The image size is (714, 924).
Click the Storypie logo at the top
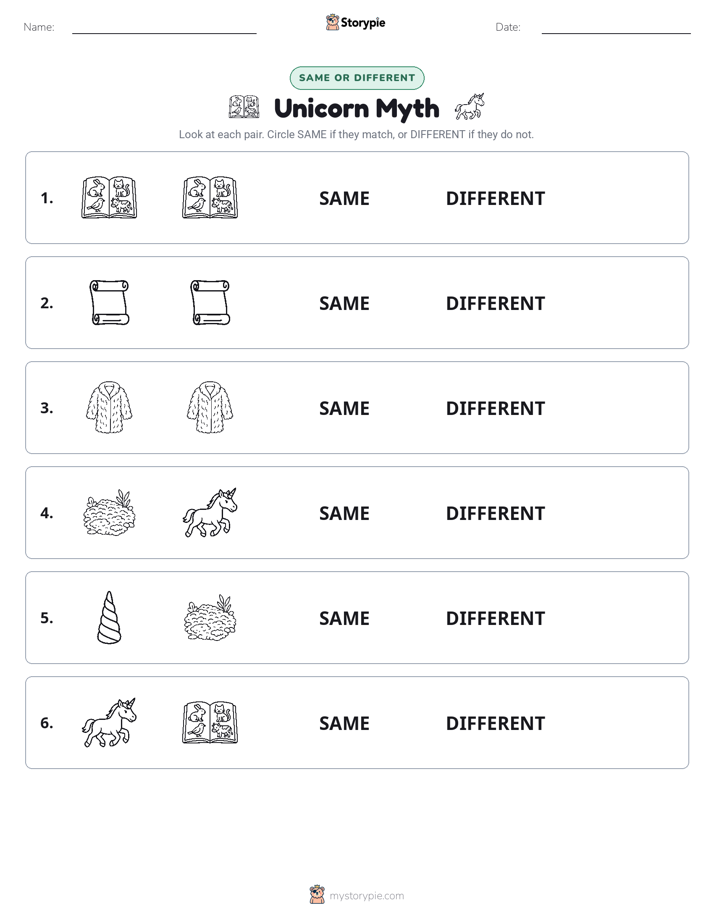(355, 22)
